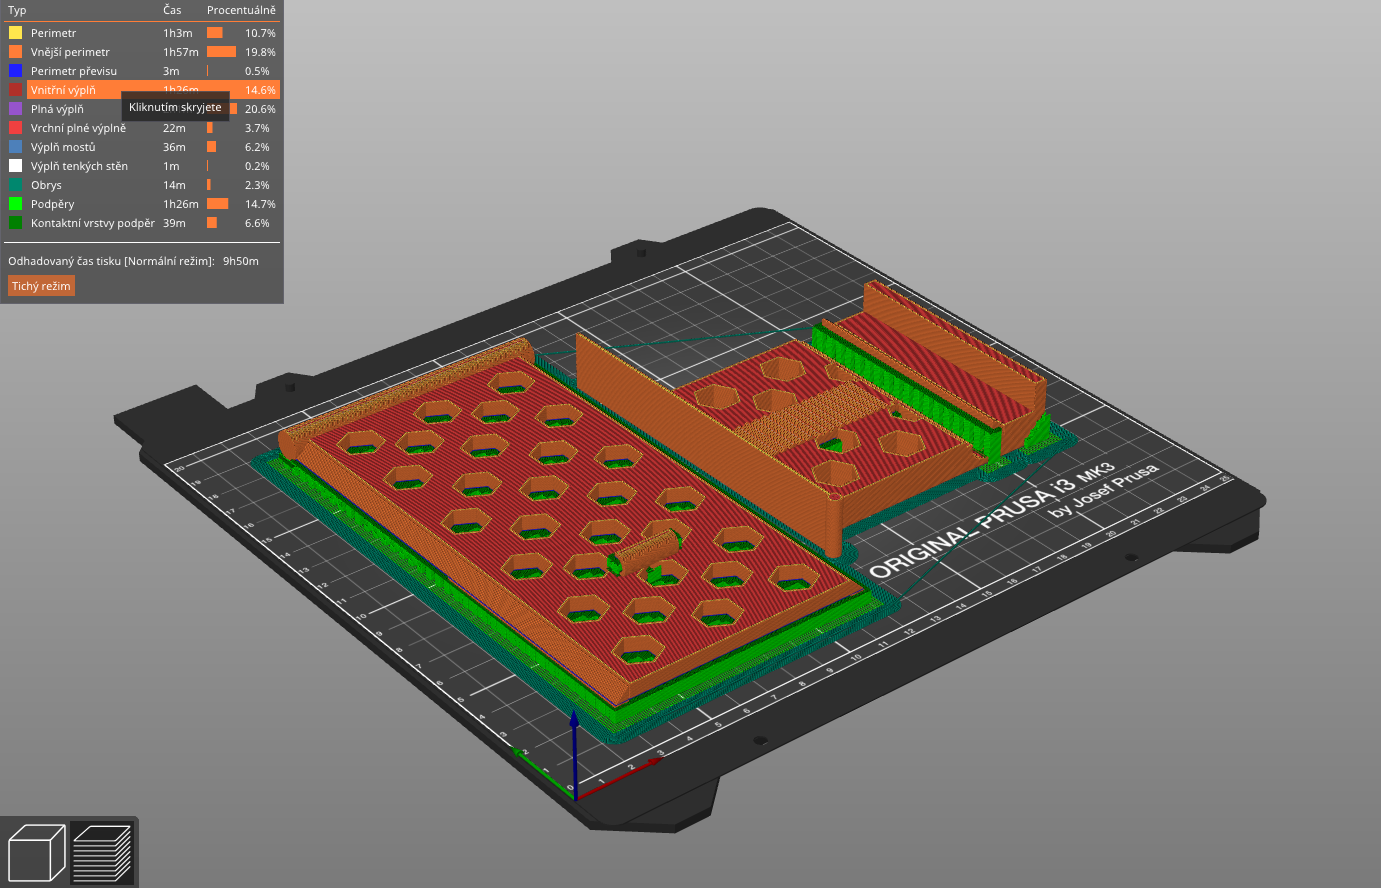Viewport: 1381px width, 888px height.
Task: Click the yellow Perimetr color swatch
Action: click(15, 33)
